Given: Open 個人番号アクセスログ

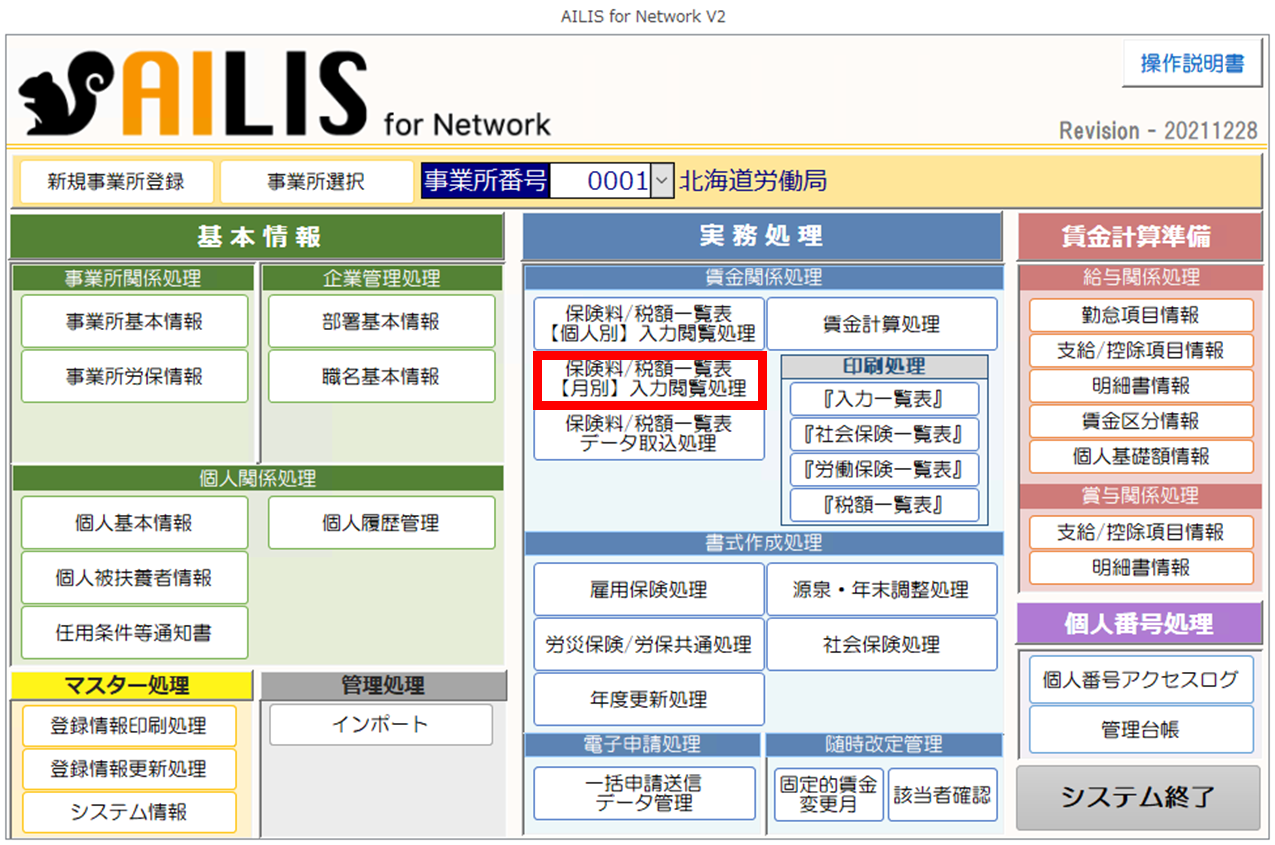Looking at the screenshot, I should [x=1140, y=680].
